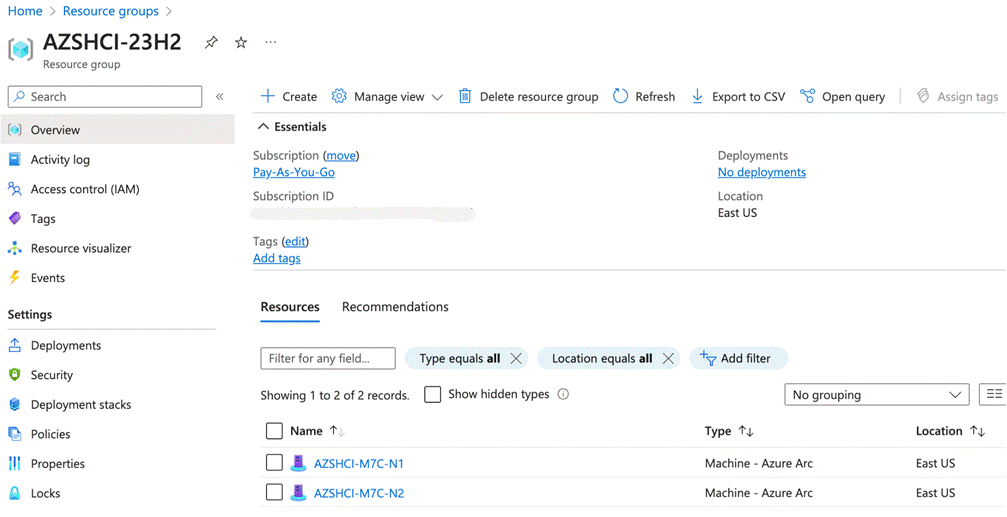Remove the Type equals all filter
This screenshot has height=517, width=1007.
click(x=516, y=358)
